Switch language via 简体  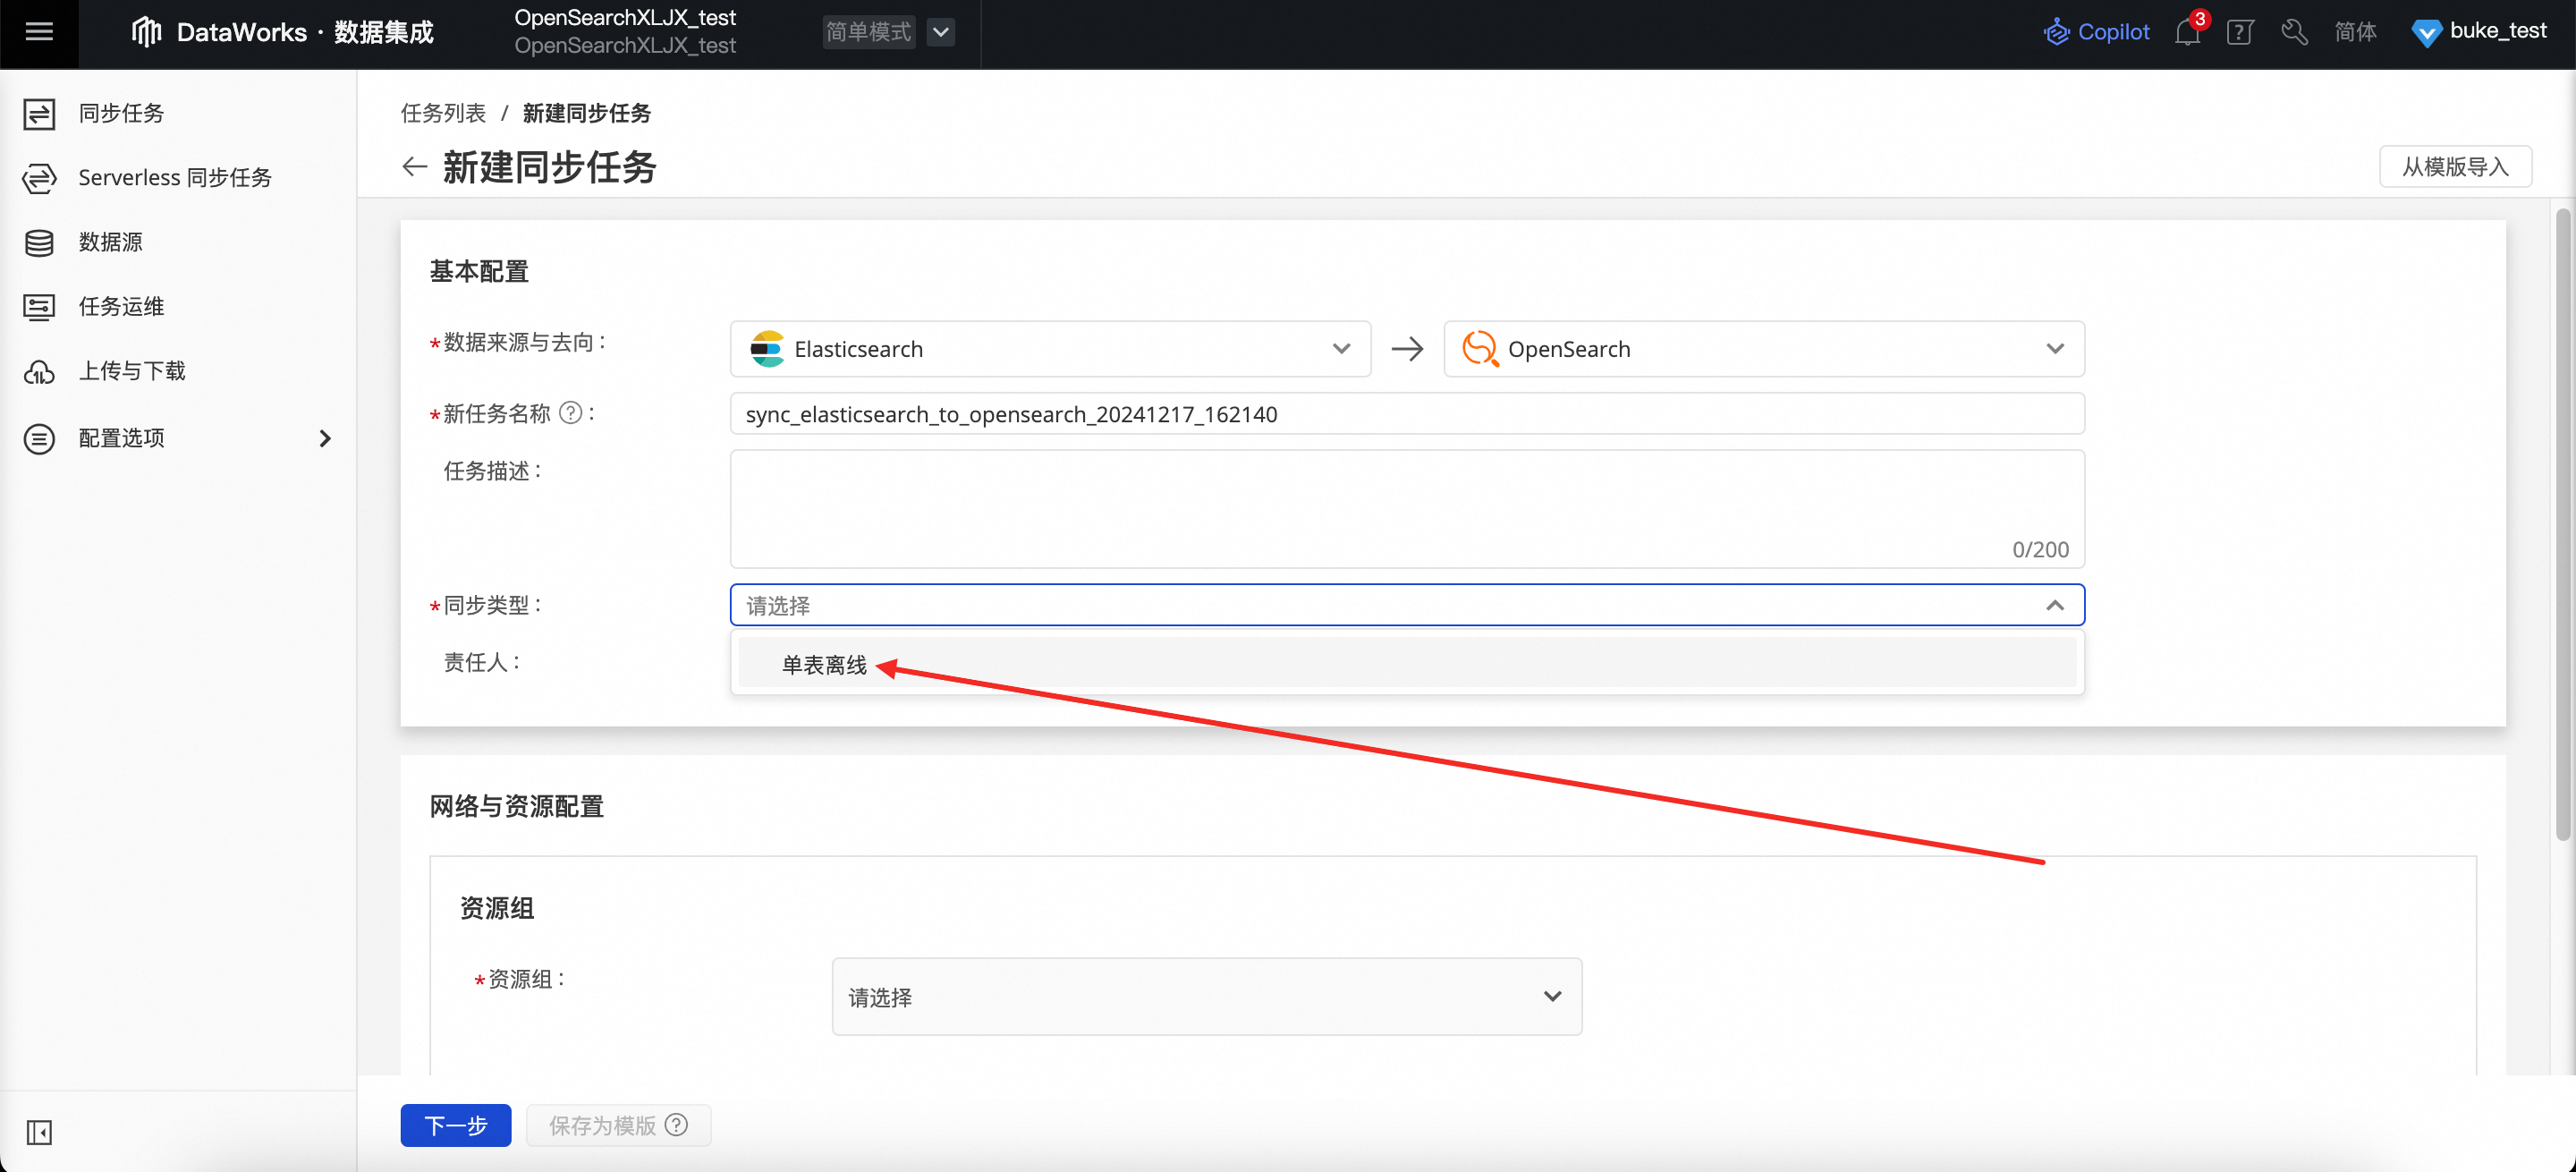tap(2355, 32)
